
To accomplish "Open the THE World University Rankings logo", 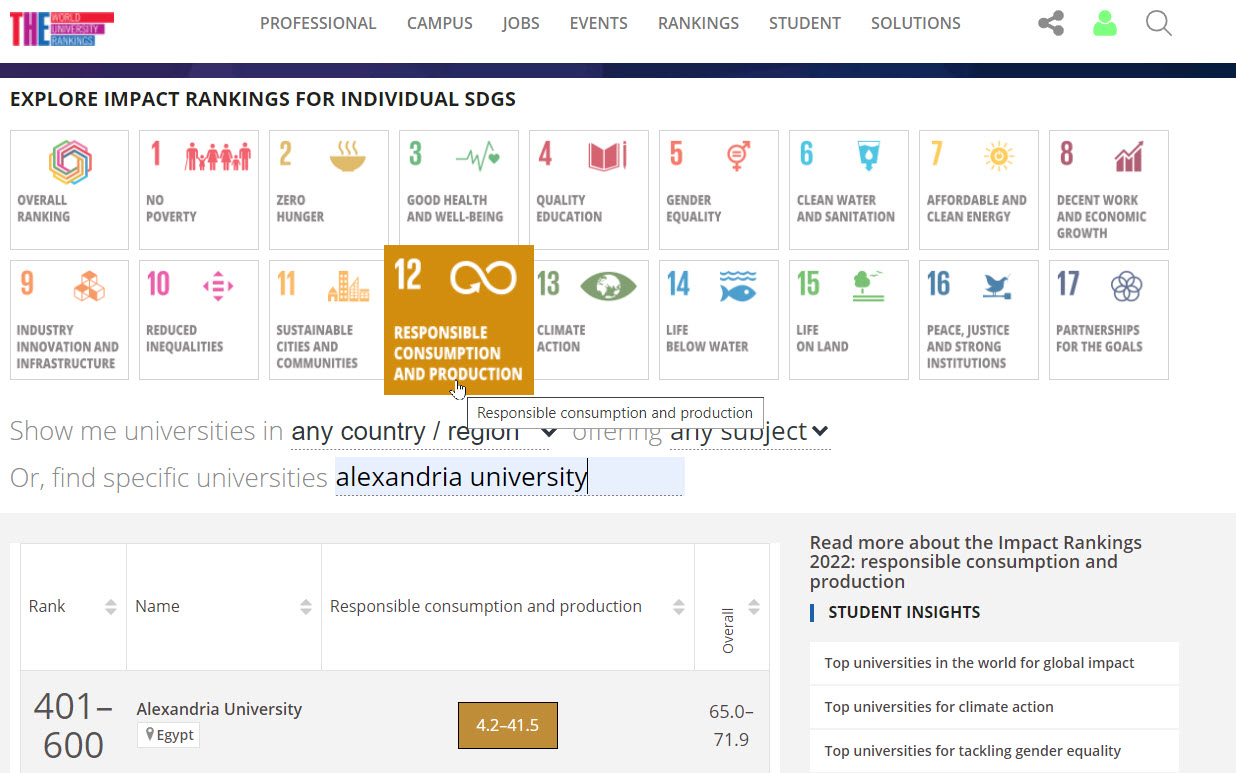I will (62, 29).
